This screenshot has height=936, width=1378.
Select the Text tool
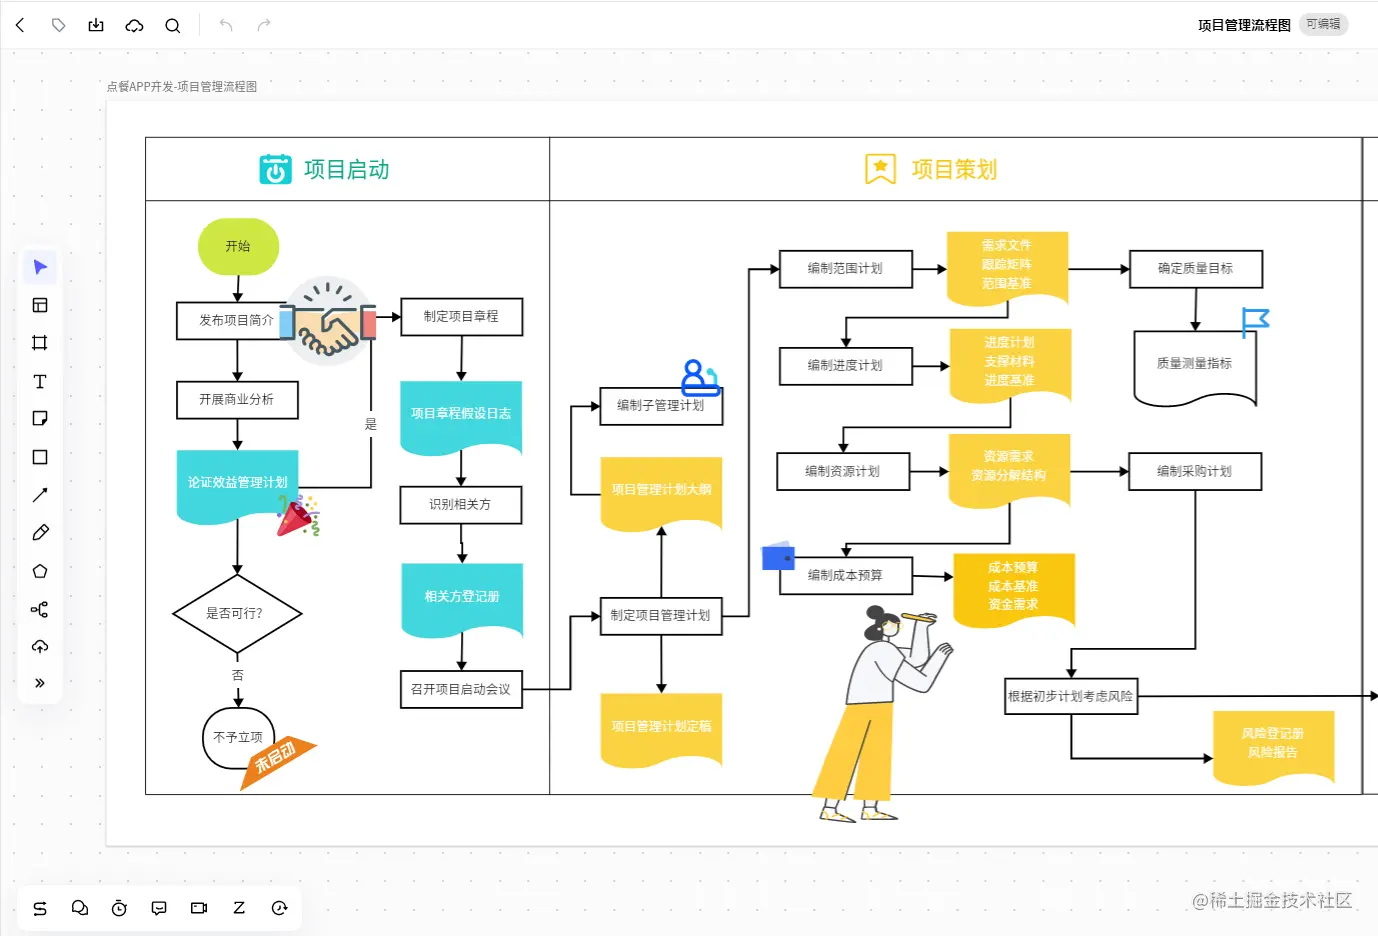(x=40, y=381)
